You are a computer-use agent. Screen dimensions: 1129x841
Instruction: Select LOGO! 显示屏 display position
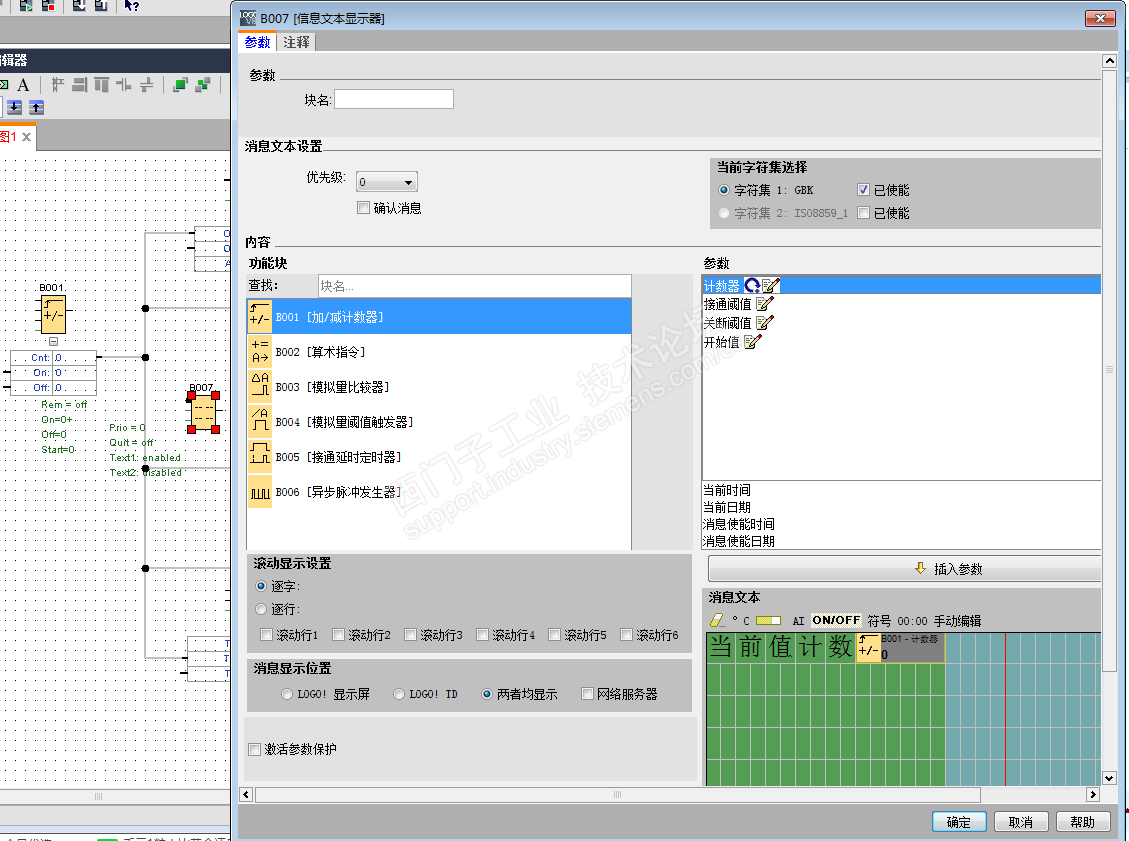point(287,694)
